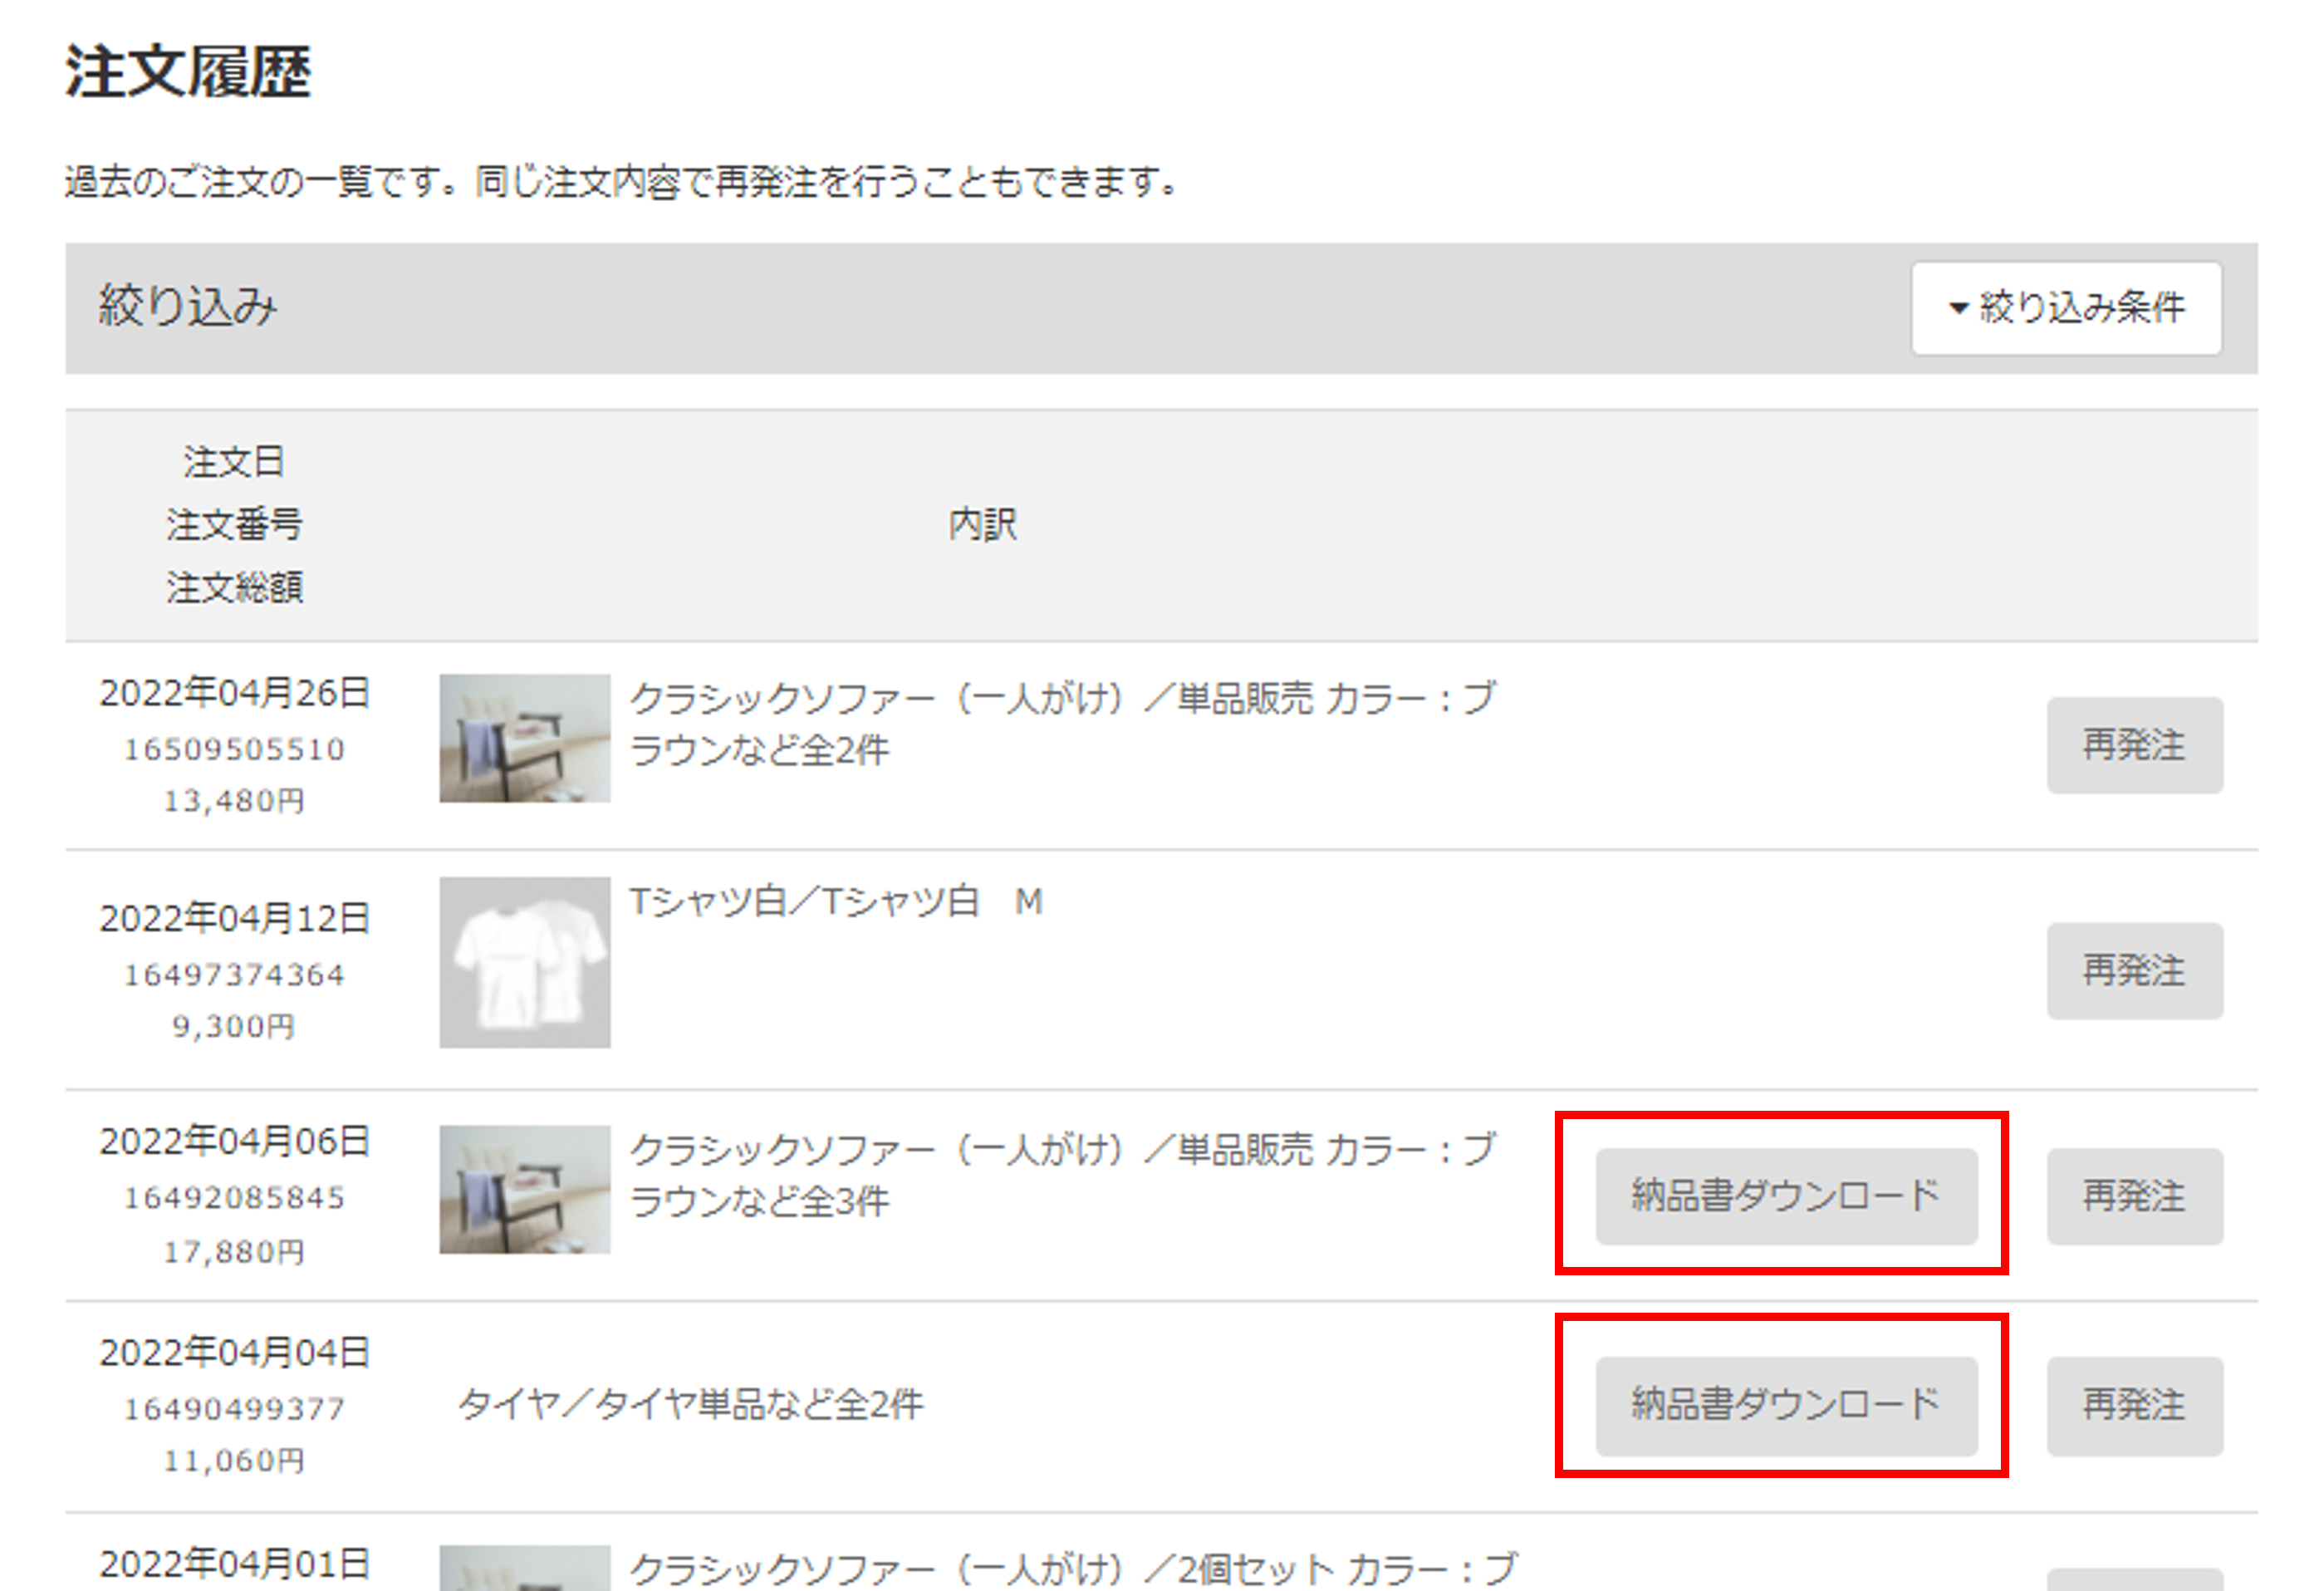Click order date 2022年04月04日
2324x1591 pixels.
click(234, 1352)
